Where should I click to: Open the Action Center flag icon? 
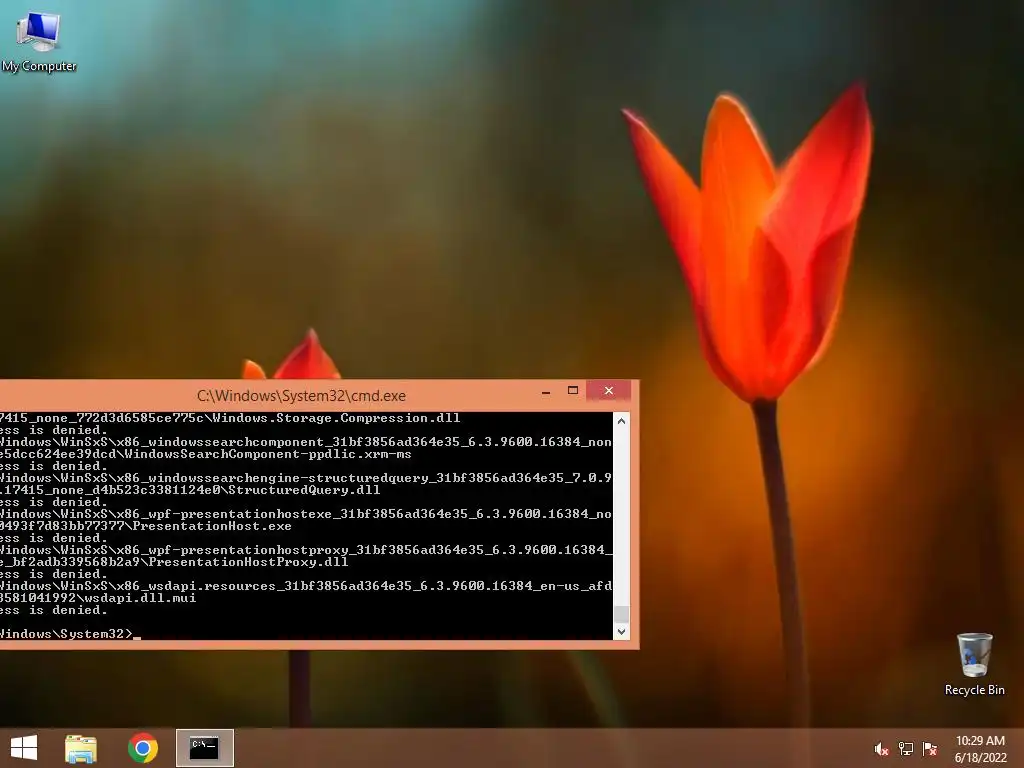pos(930,749)
